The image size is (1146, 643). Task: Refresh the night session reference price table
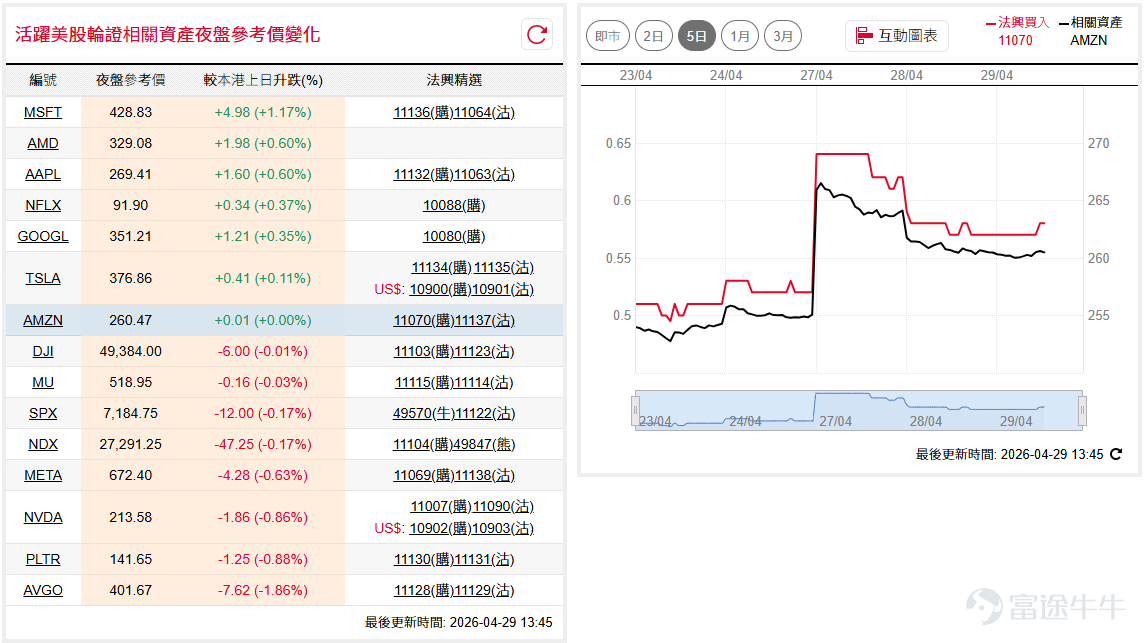coord(537,34)
